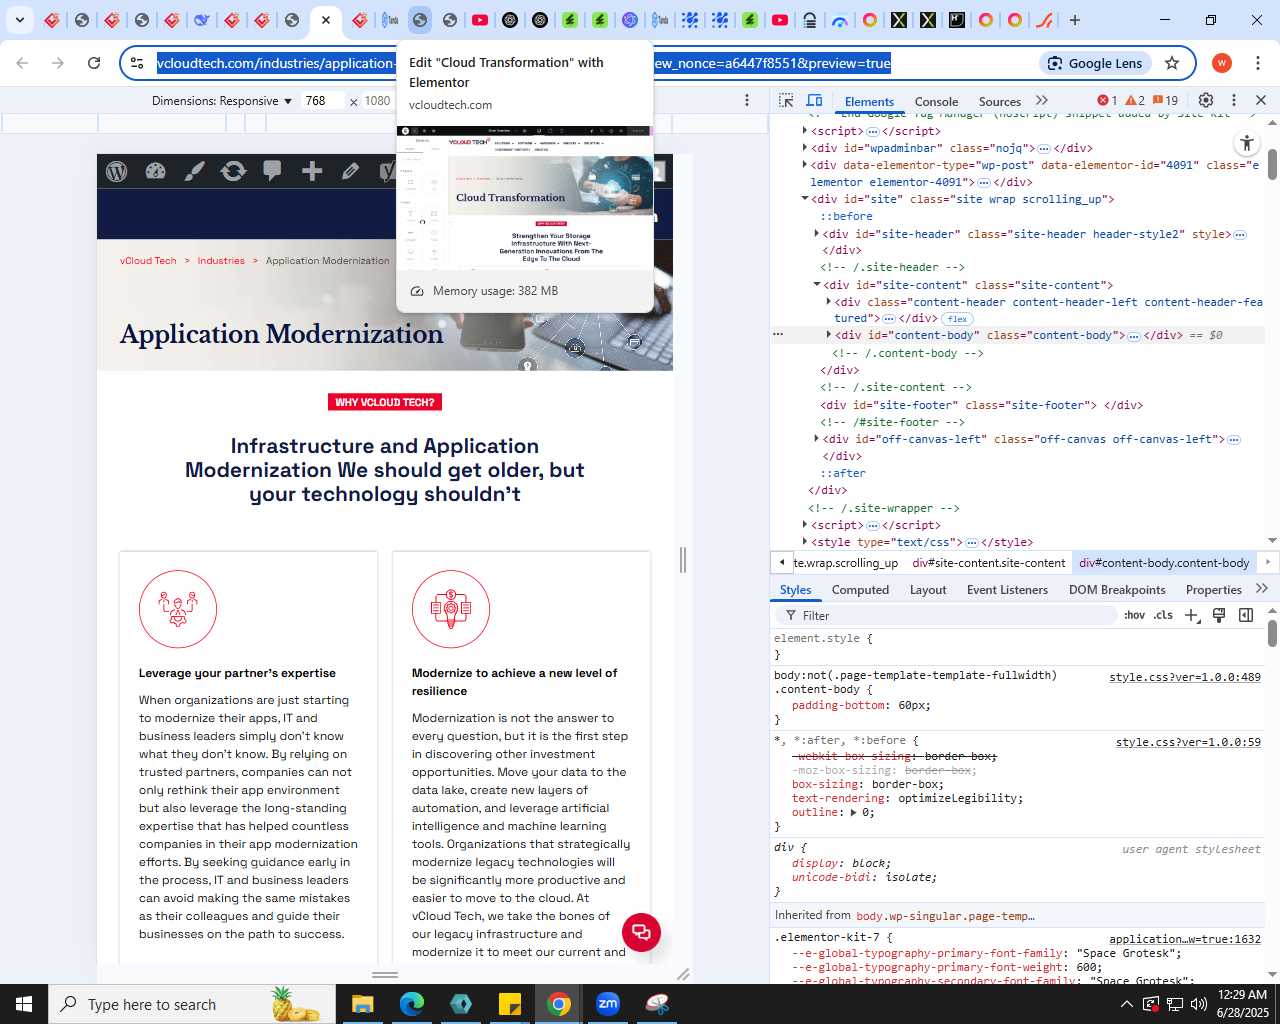Open the Properties tab
This screenshot has width=1280, height=1024.
1213,590
